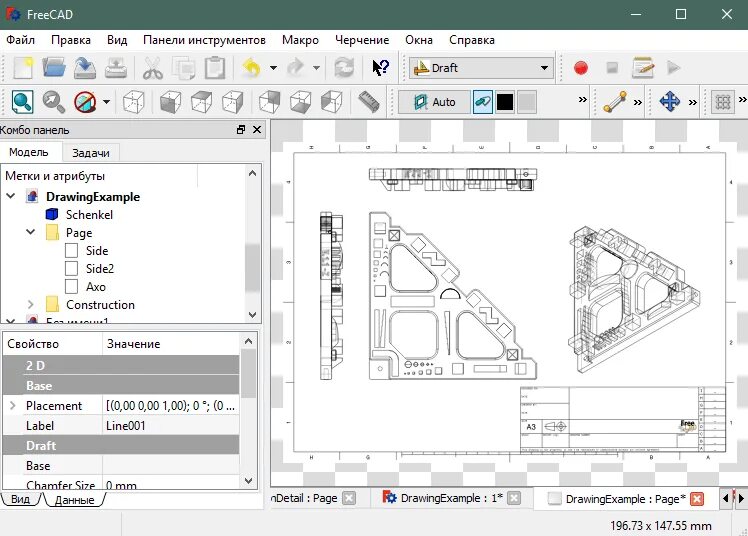Switch to the Задачи tab
This screenshot has height=536, width=748.
point(91,153)
